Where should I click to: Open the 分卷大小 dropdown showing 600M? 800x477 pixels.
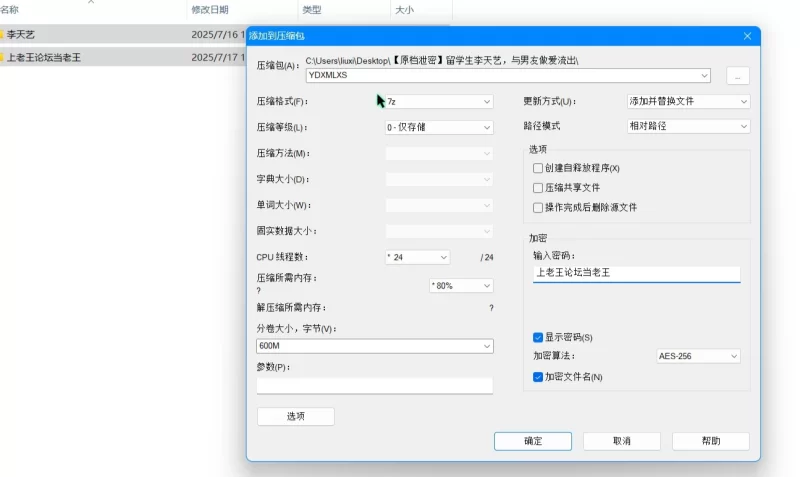pos(374,346)
